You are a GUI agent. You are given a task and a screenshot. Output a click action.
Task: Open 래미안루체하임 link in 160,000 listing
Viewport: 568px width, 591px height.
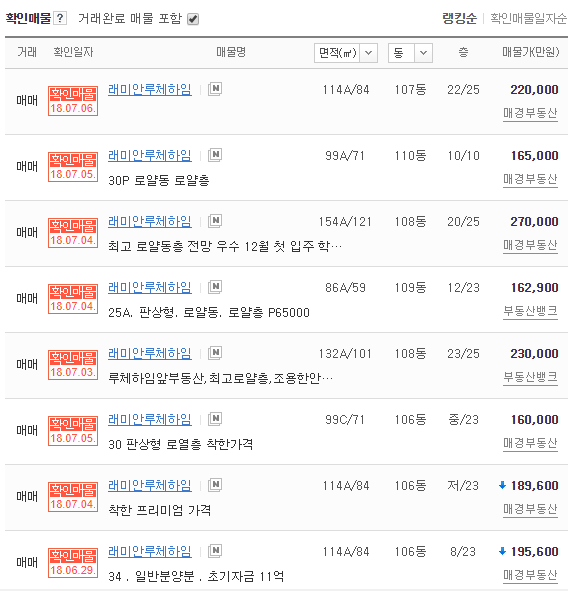[x=150, y=420]
